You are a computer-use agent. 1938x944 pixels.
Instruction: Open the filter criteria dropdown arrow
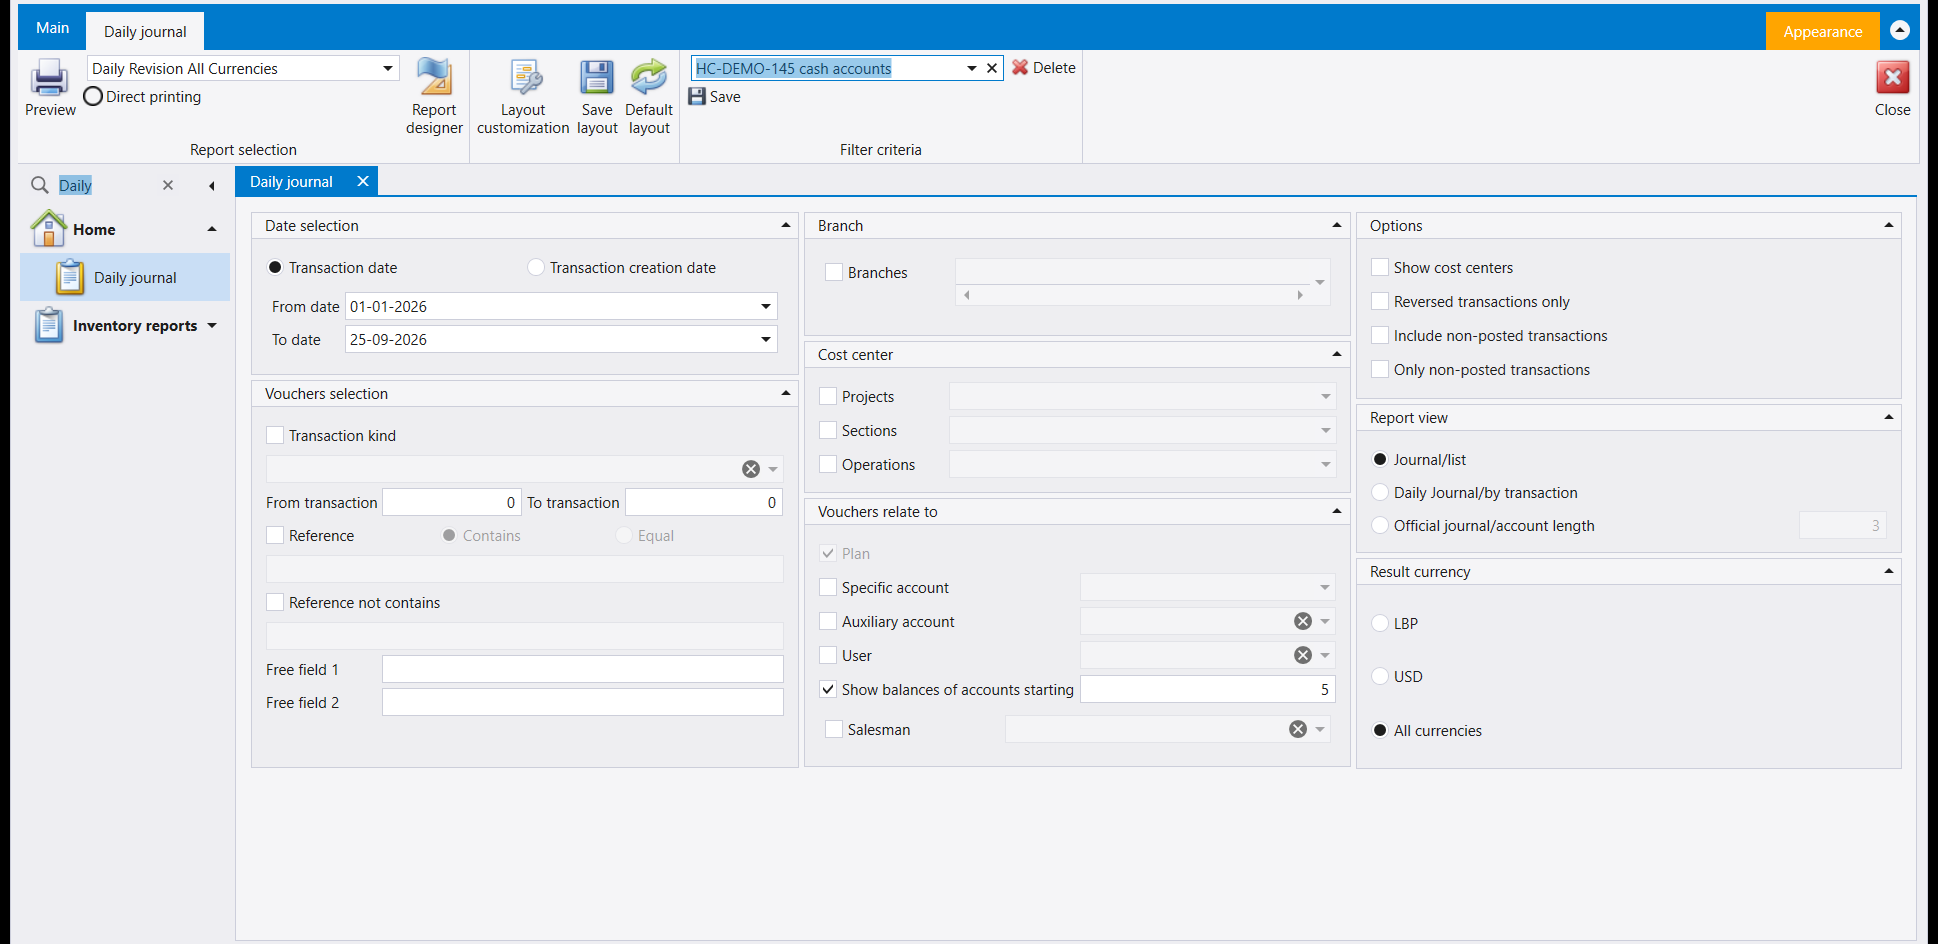[x=972, y=68]
